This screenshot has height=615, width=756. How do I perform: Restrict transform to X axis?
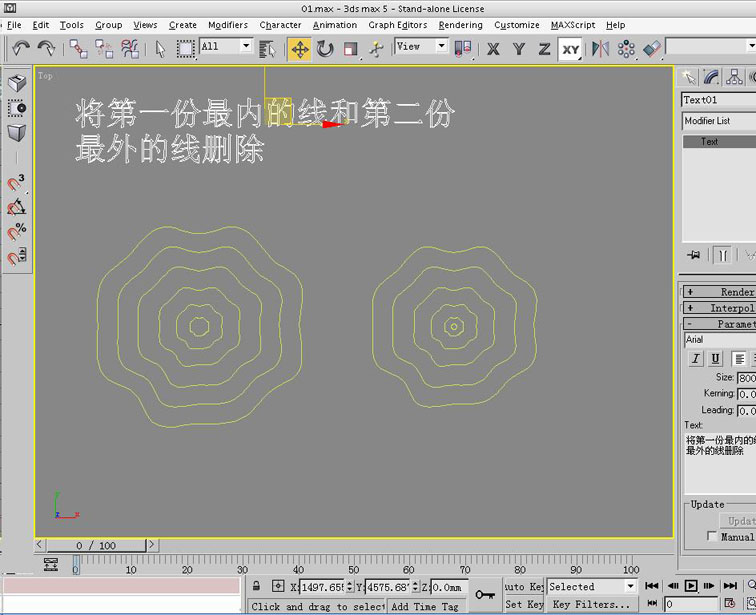(493, 49)
